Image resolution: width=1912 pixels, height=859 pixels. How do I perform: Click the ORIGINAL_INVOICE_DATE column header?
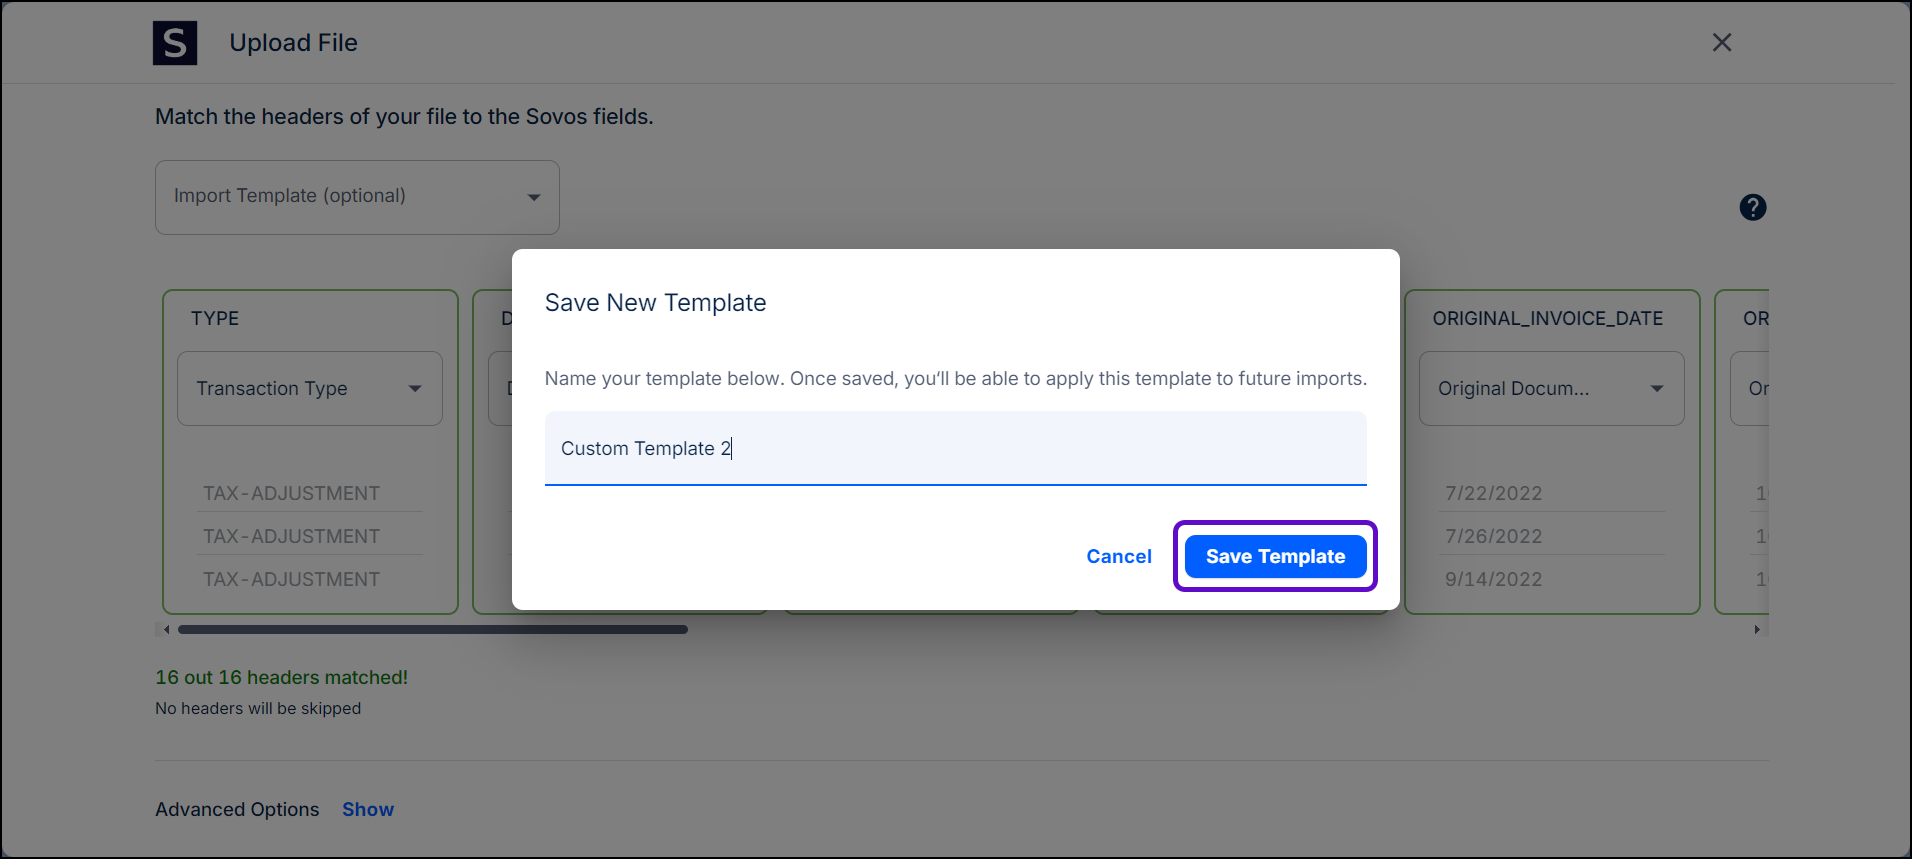coord(1547,318)
